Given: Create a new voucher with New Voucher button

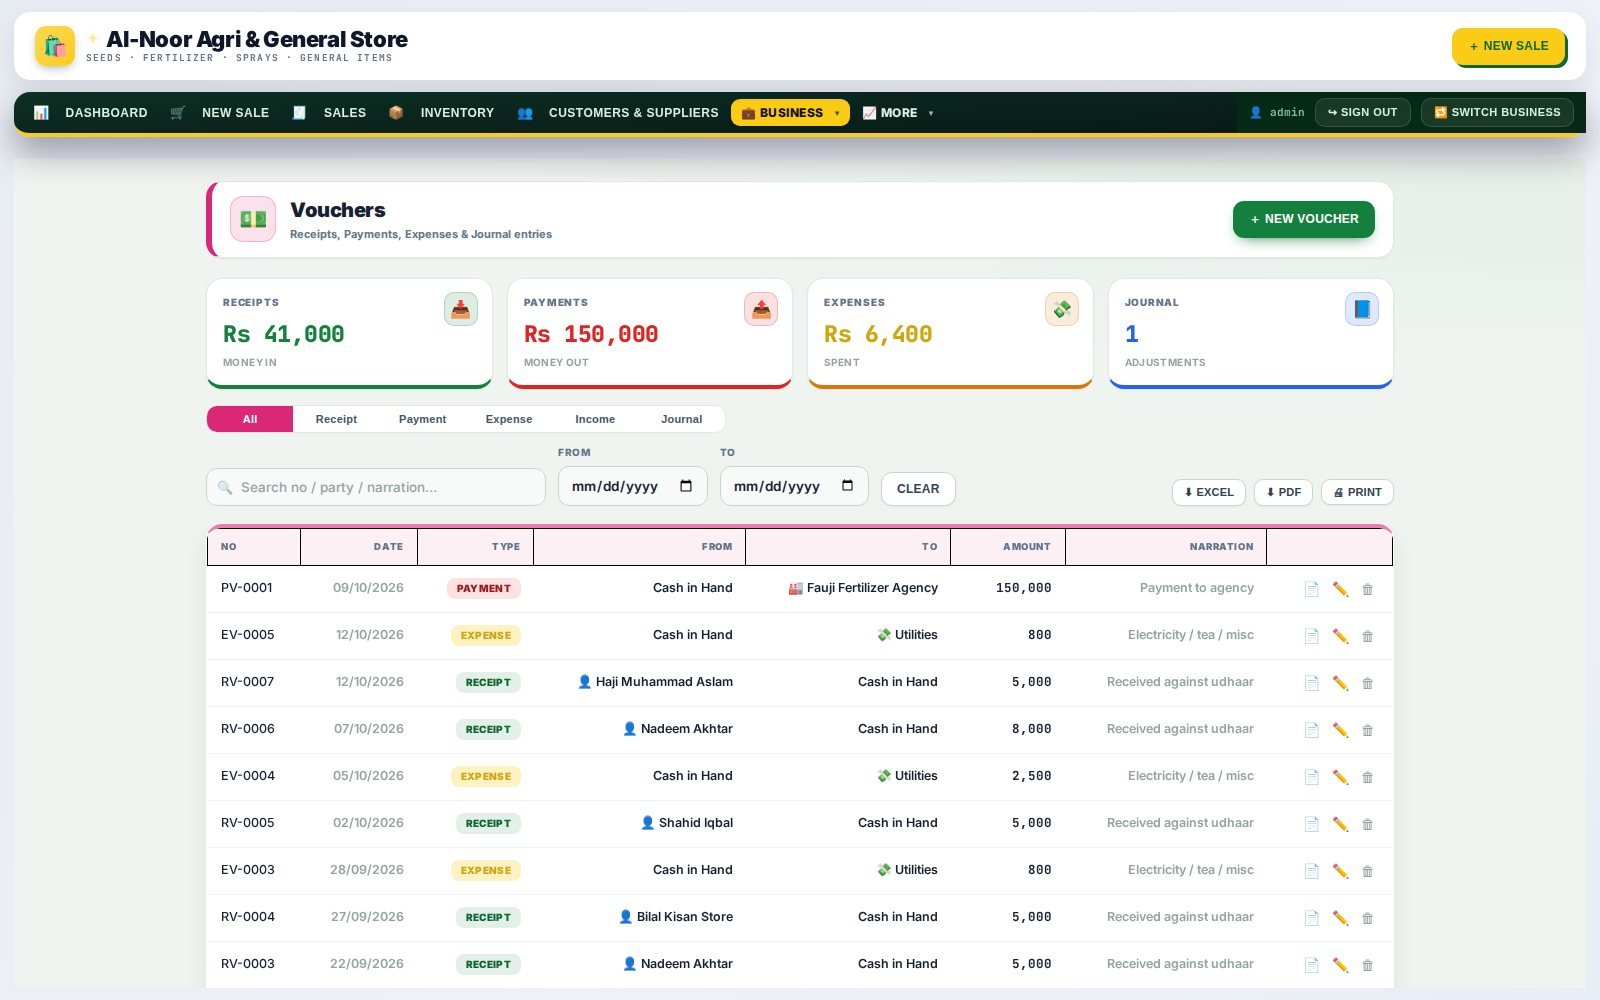Looking at the screenshot, I should (1303, 219).
